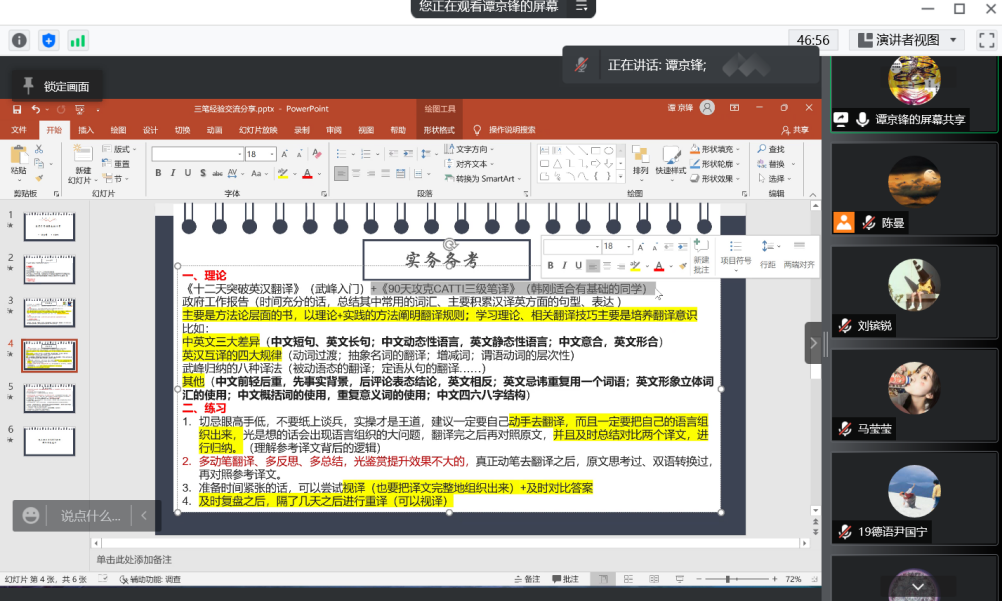Click 新建批注 in the floating mini toolbar
The image size is (1002, 601).
[x=701, y=256]
